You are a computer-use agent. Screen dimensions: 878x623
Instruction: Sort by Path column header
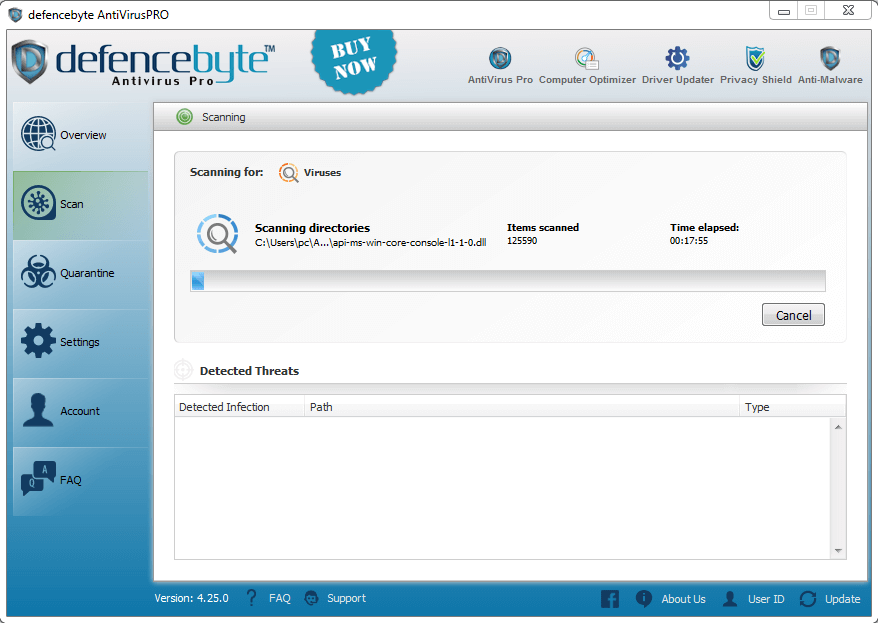(521, 407)
